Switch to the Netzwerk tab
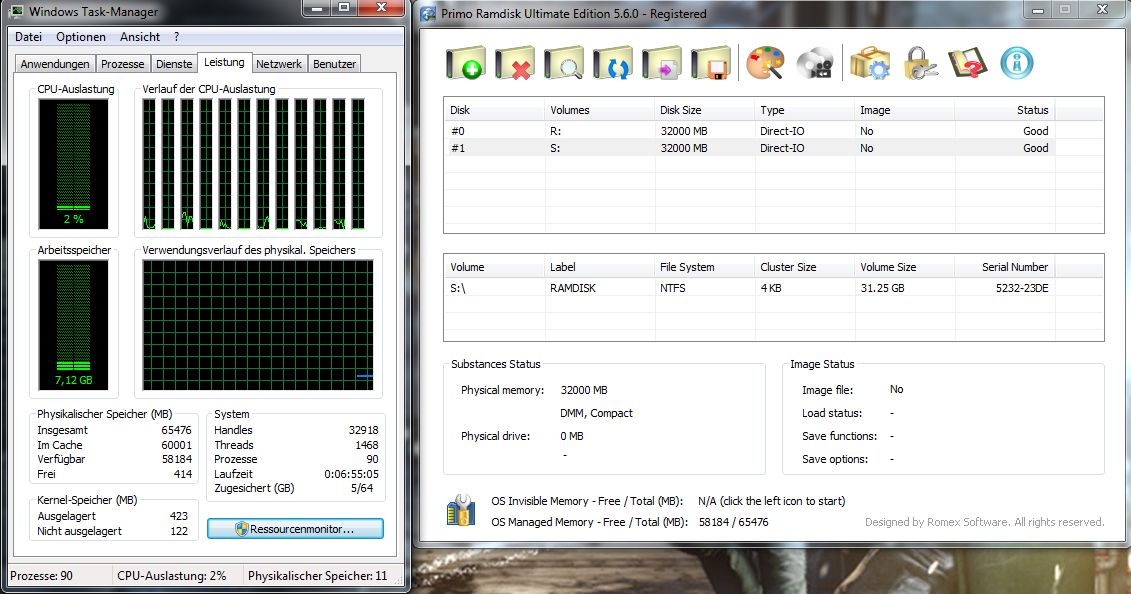1131x594 pixels. tap(279, 63)
